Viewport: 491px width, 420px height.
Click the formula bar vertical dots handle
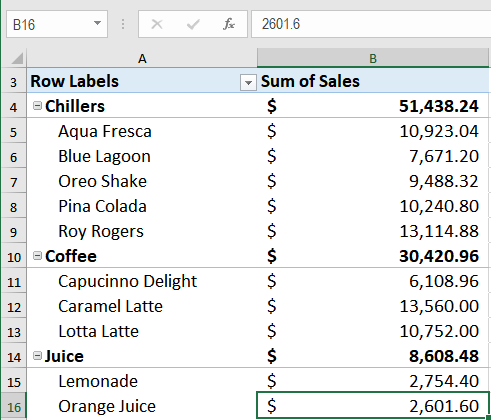123,24
